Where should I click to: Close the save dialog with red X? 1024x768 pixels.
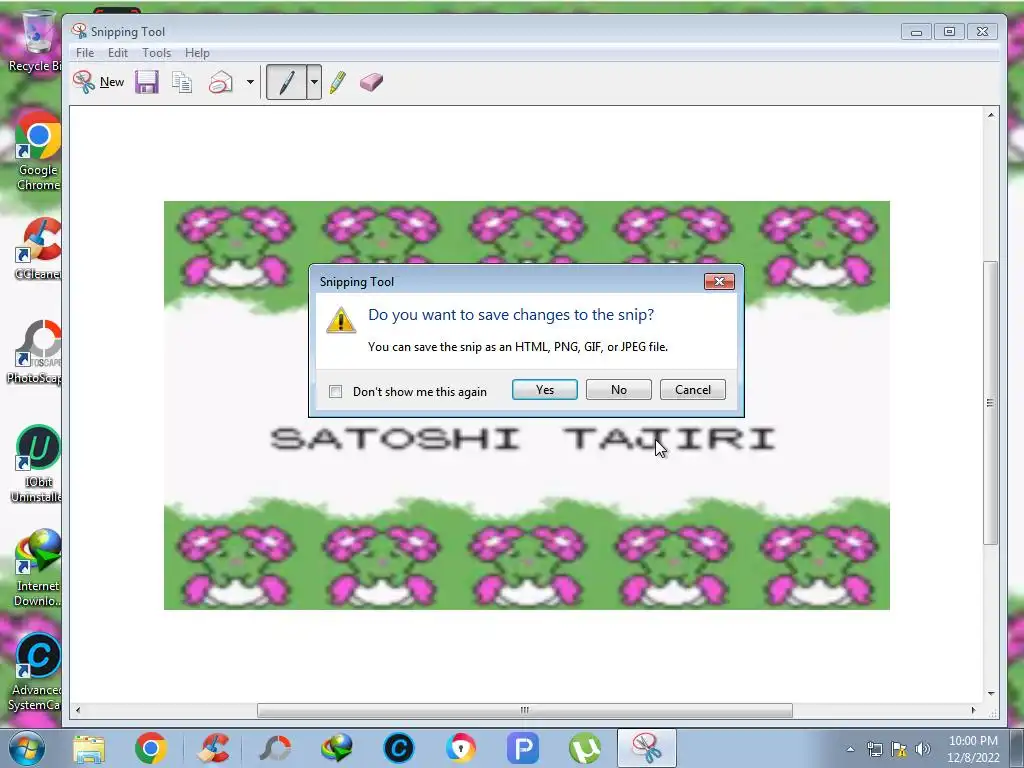pyautogui.click(x=719, y=281)
